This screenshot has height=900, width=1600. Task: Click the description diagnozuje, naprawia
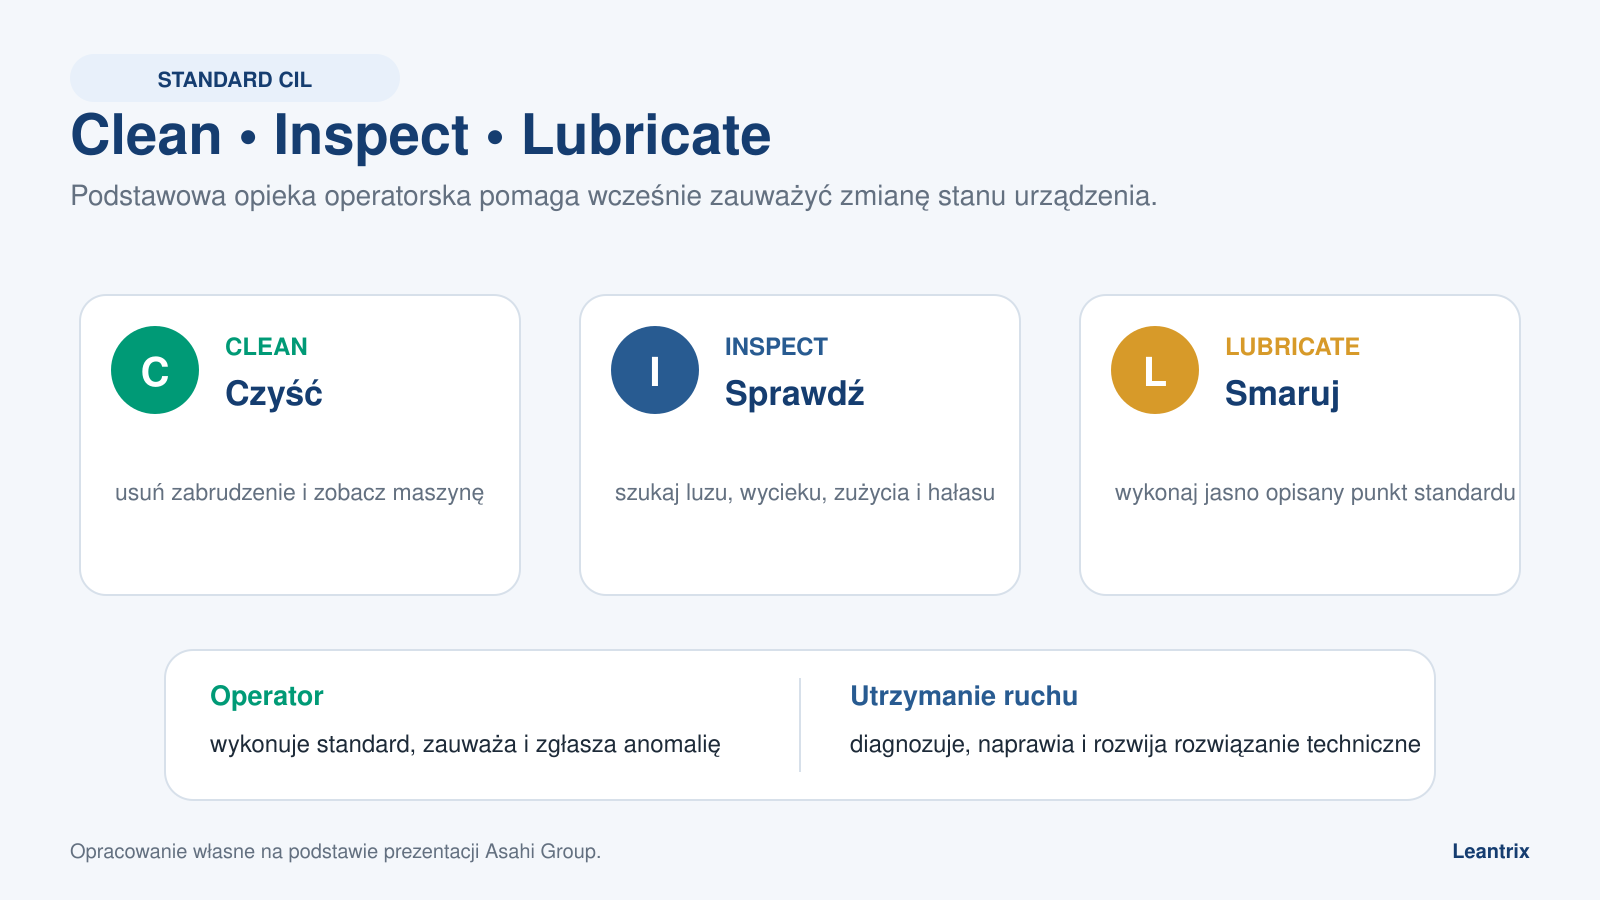1135,744
